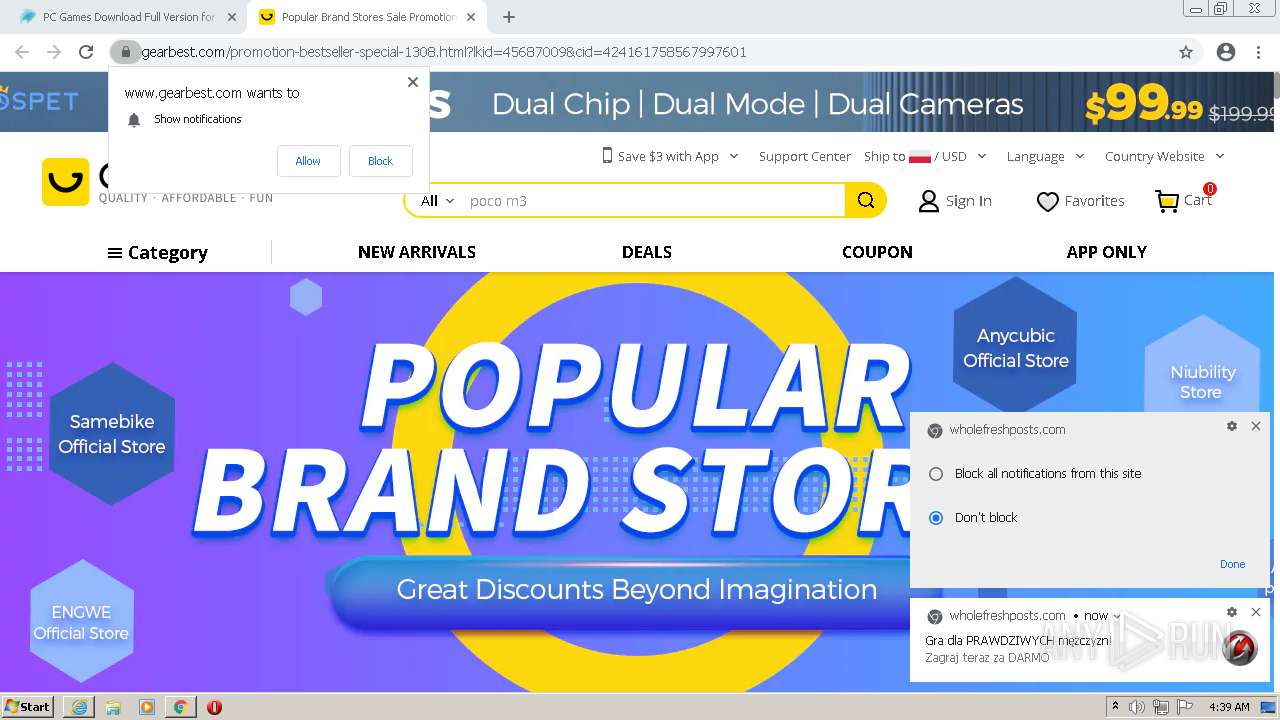Viewport: 1280px width, 720px height.
Task: Open ENGWE Official Store hexagon
Action: pyautogui.click(x=82, y=621)
